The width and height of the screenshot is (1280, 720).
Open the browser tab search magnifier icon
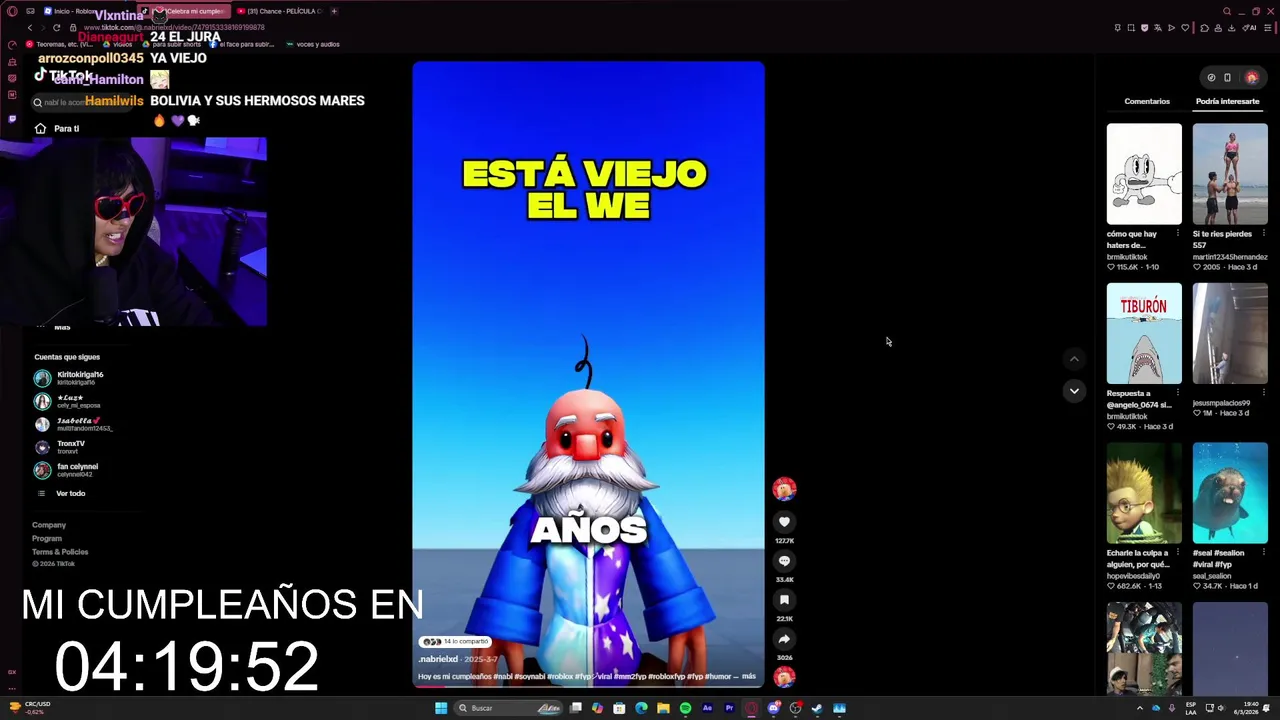1225,11
